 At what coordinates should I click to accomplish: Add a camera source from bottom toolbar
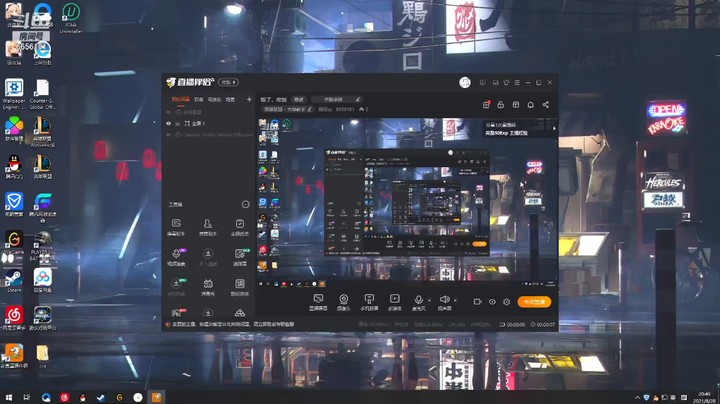click(343, 302)
